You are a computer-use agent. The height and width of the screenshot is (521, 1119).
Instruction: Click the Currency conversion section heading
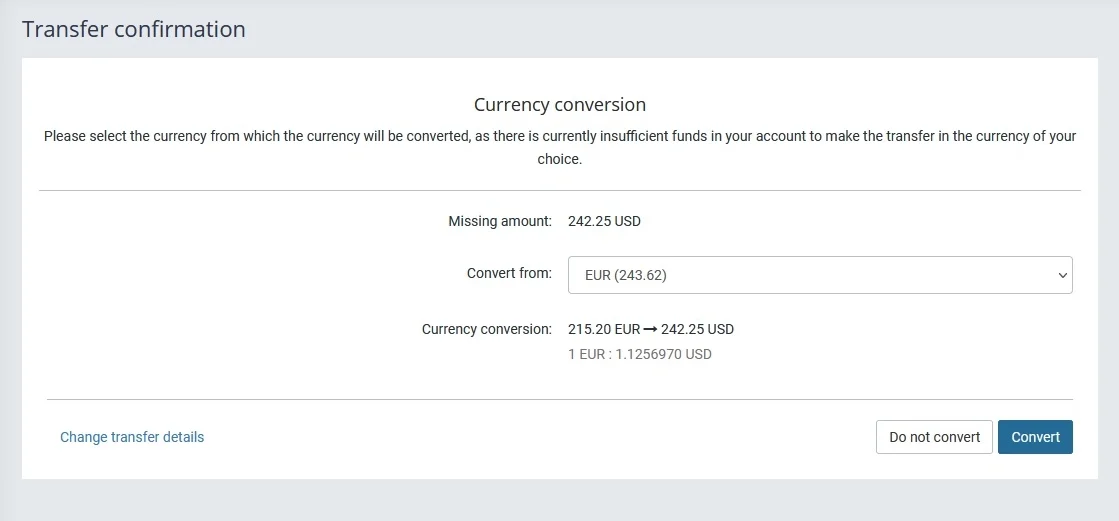pyautogui.click(x=559, y=105)
